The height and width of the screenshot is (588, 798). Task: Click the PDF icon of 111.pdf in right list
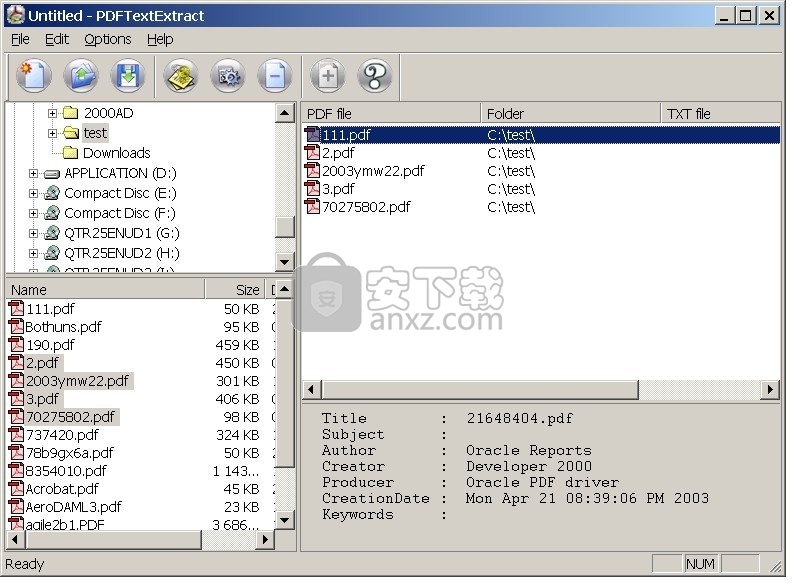[x=312, y=135]
